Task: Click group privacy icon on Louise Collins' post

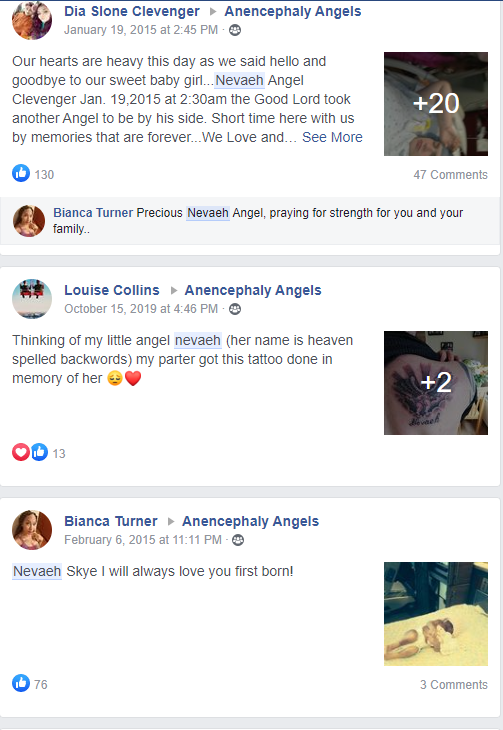Action: (x=235, y=309)
